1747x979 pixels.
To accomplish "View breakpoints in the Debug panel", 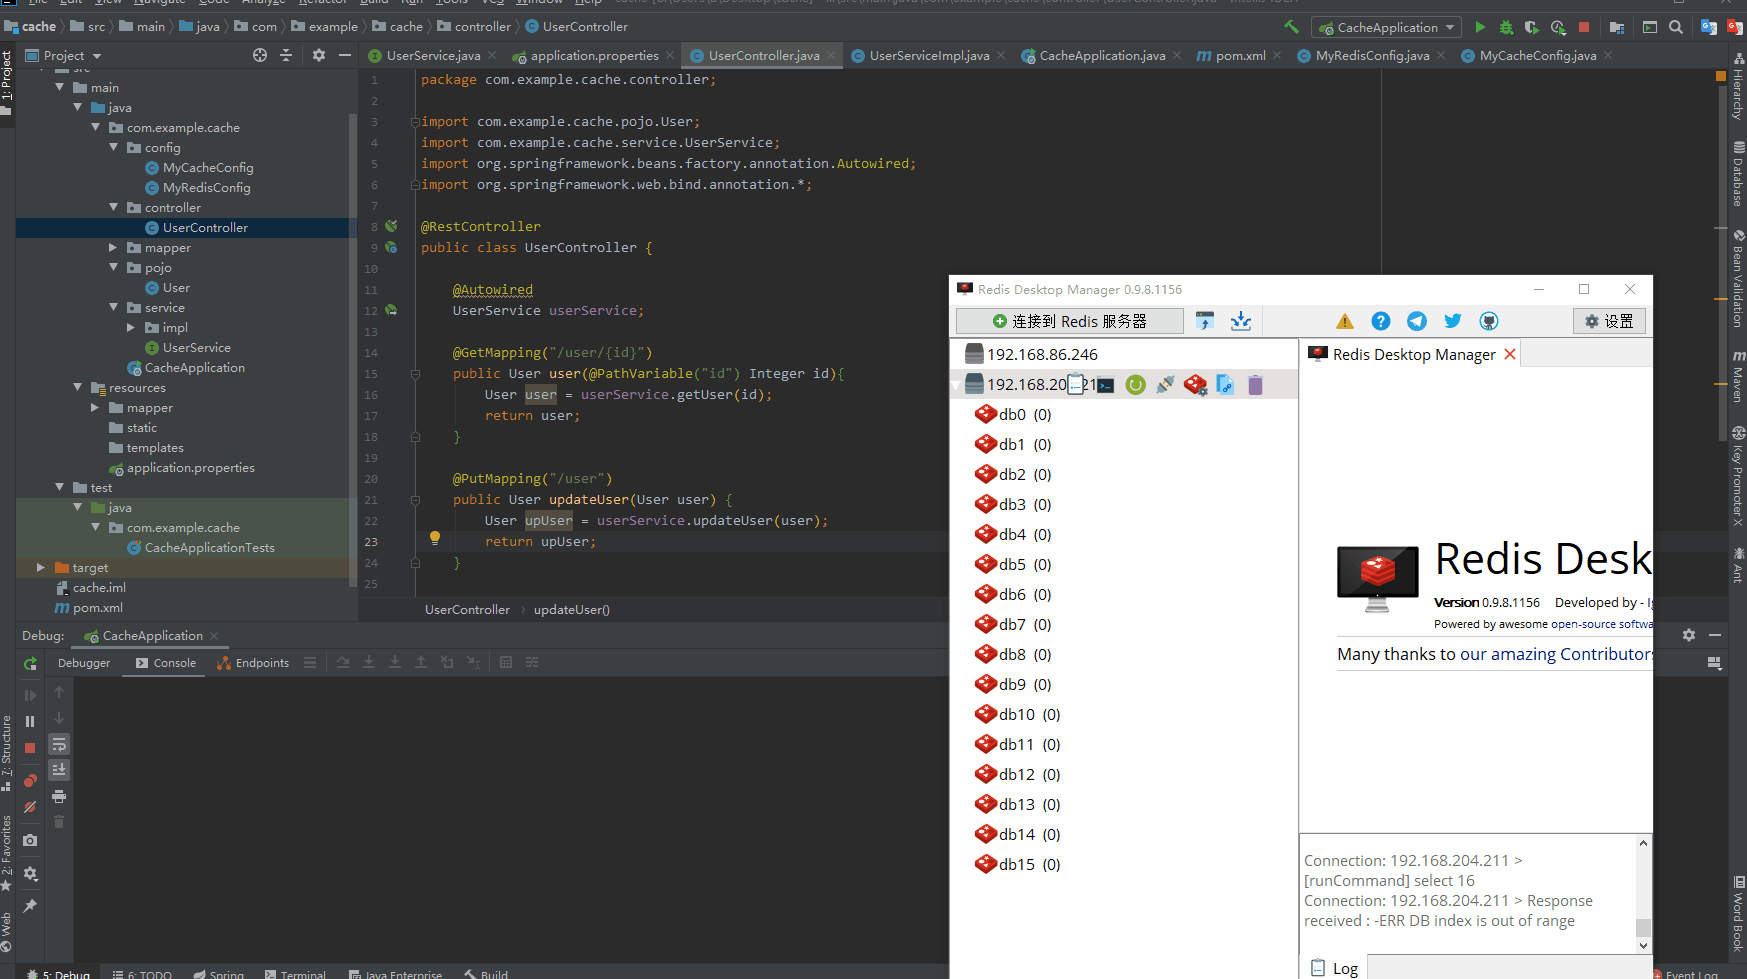I will pos(30,781).
